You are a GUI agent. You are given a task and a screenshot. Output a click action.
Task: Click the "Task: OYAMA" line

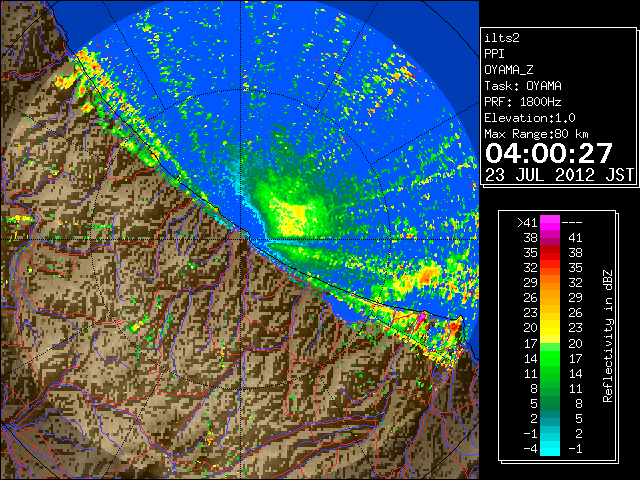pyautogui.click(x=523, y=86)
